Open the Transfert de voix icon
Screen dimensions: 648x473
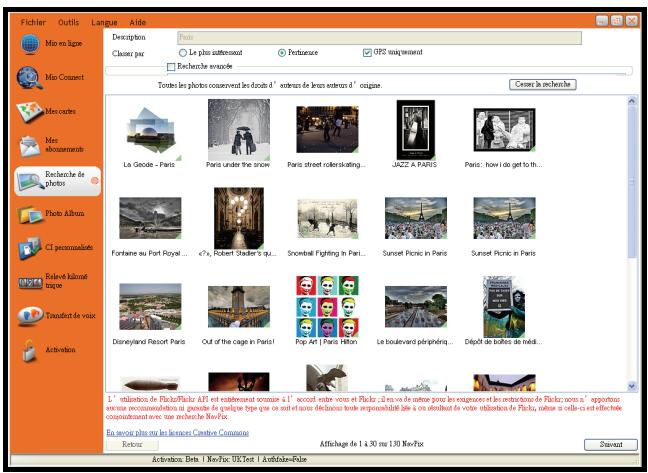(x=30, y=316)
